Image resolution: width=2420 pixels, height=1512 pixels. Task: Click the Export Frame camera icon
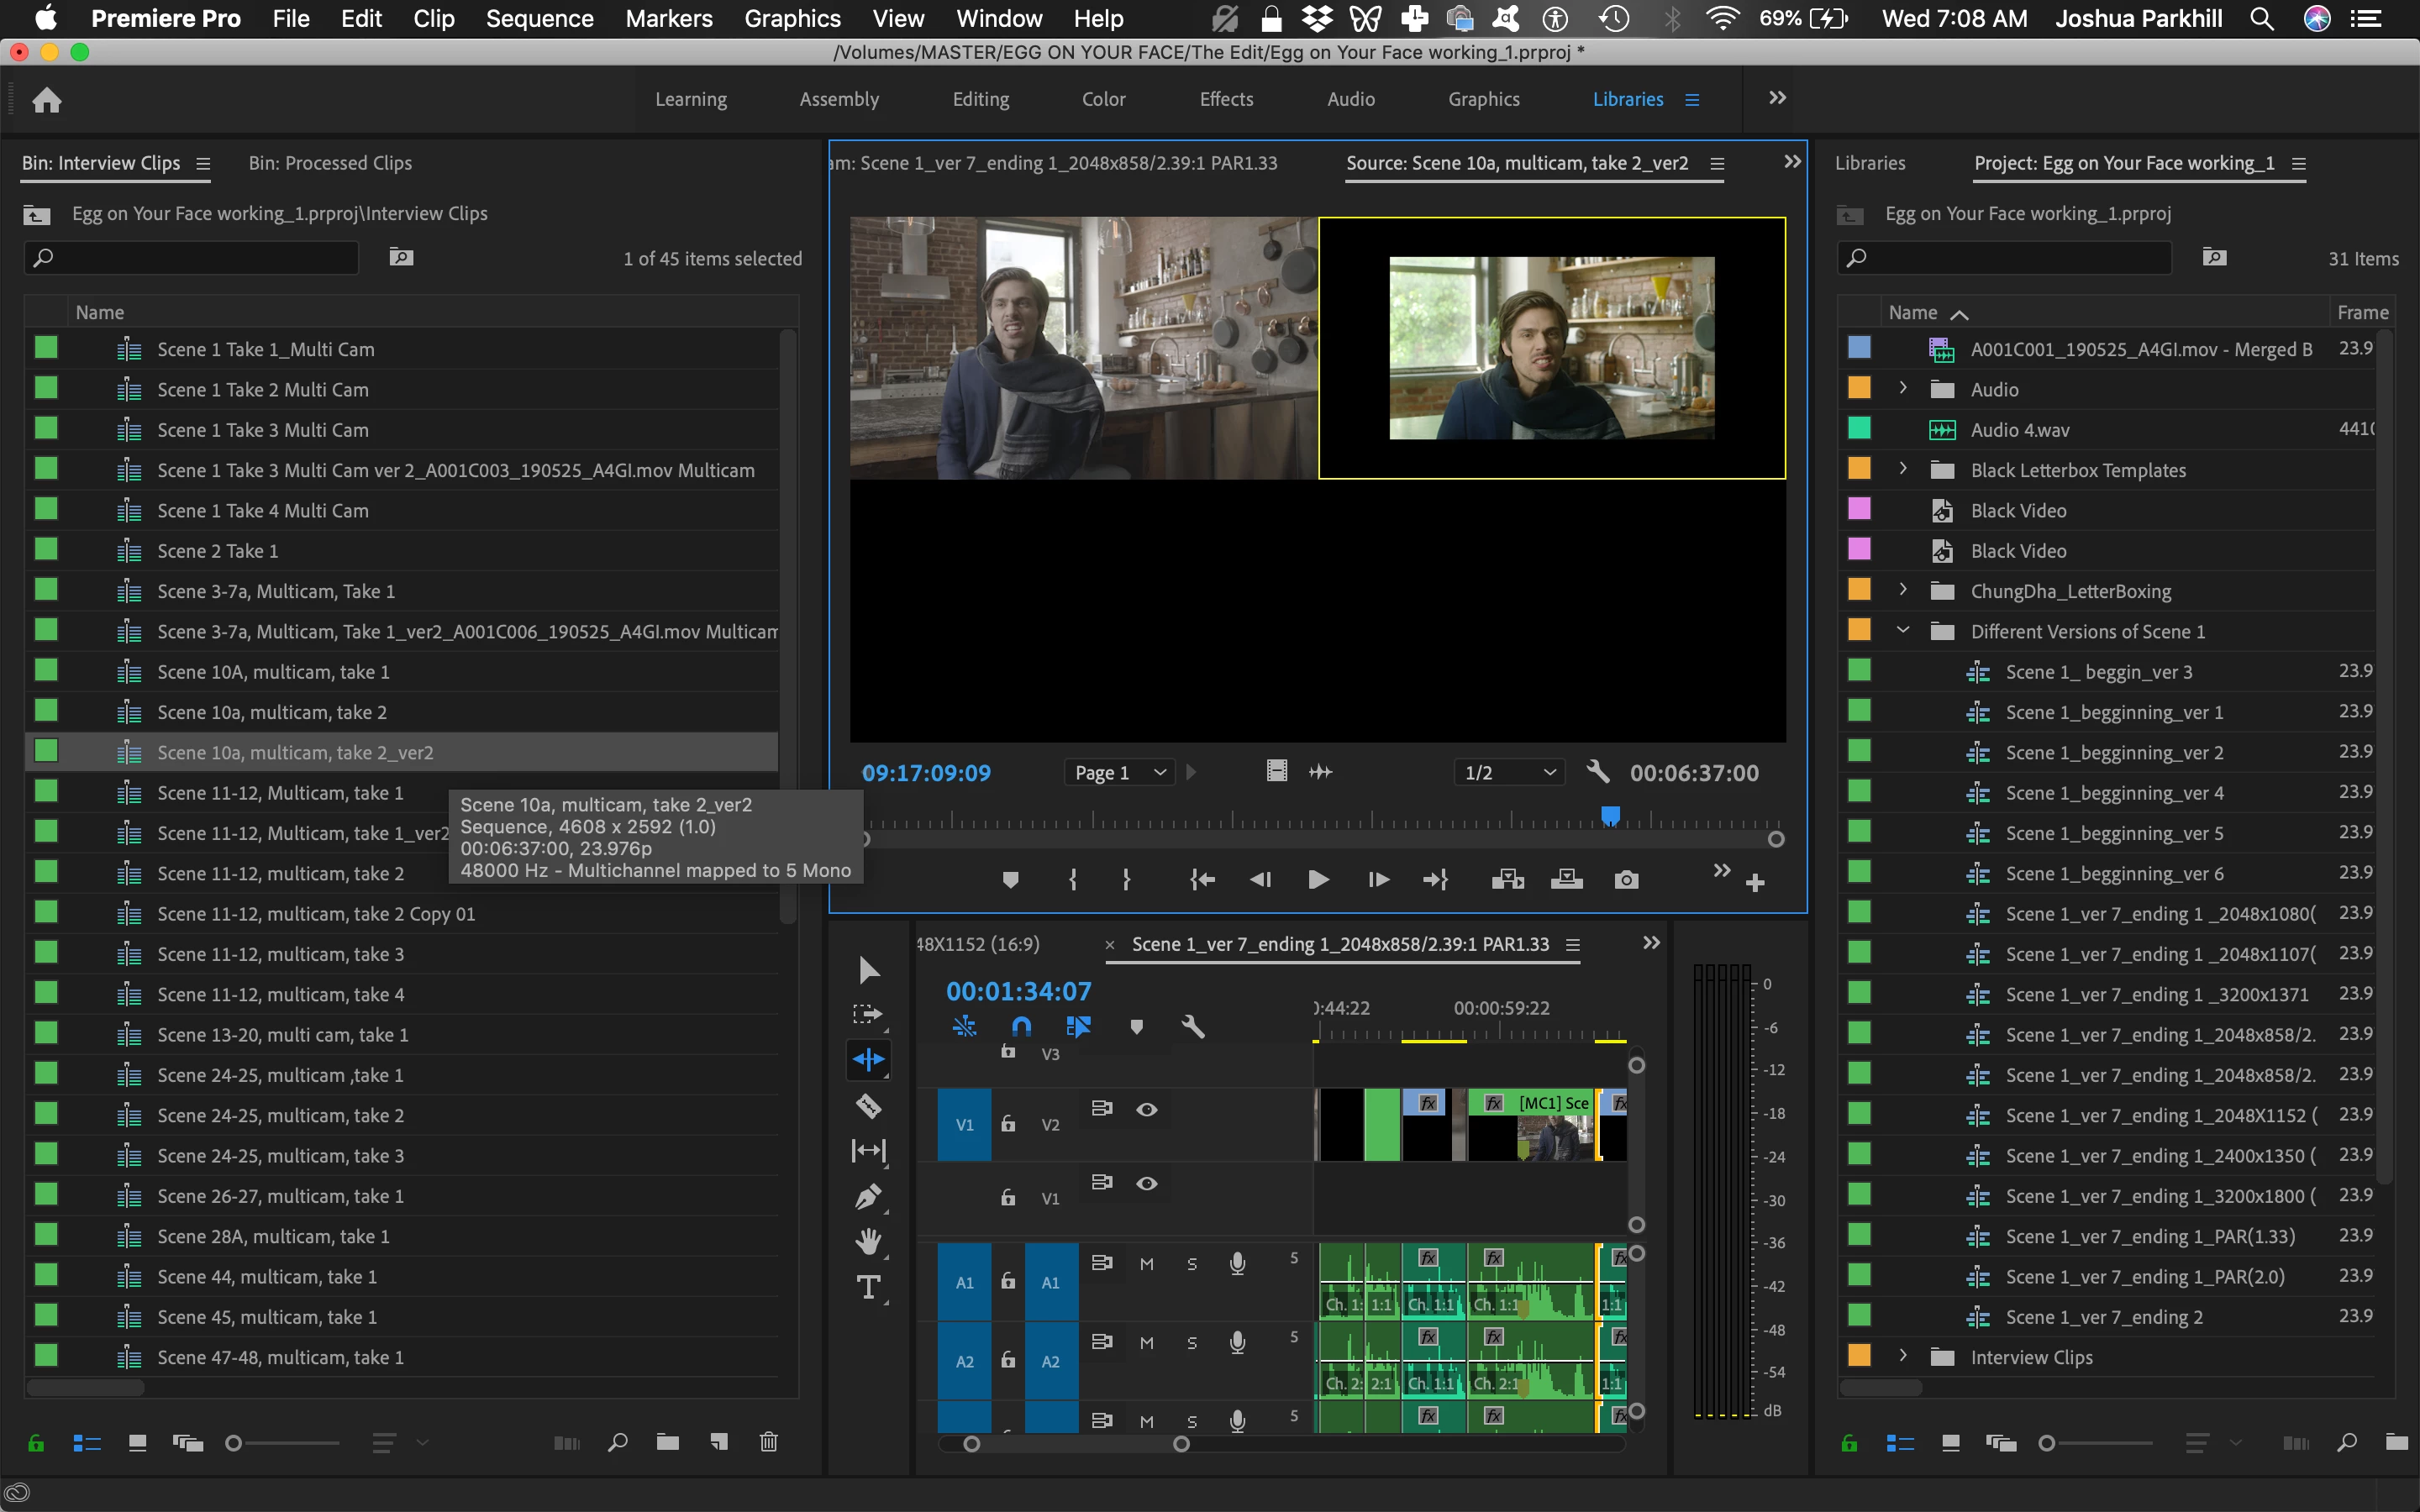coord(1626,880)
